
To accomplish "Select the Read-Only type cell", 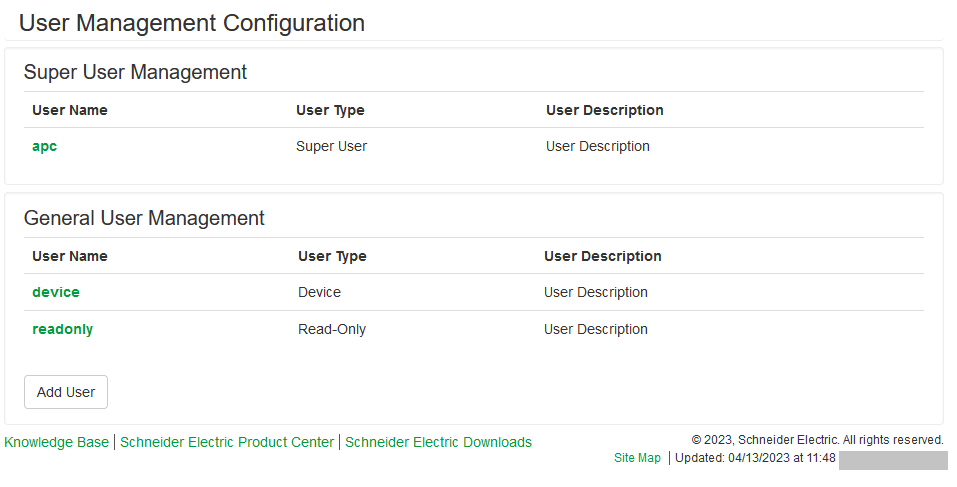I will [332, 330].
